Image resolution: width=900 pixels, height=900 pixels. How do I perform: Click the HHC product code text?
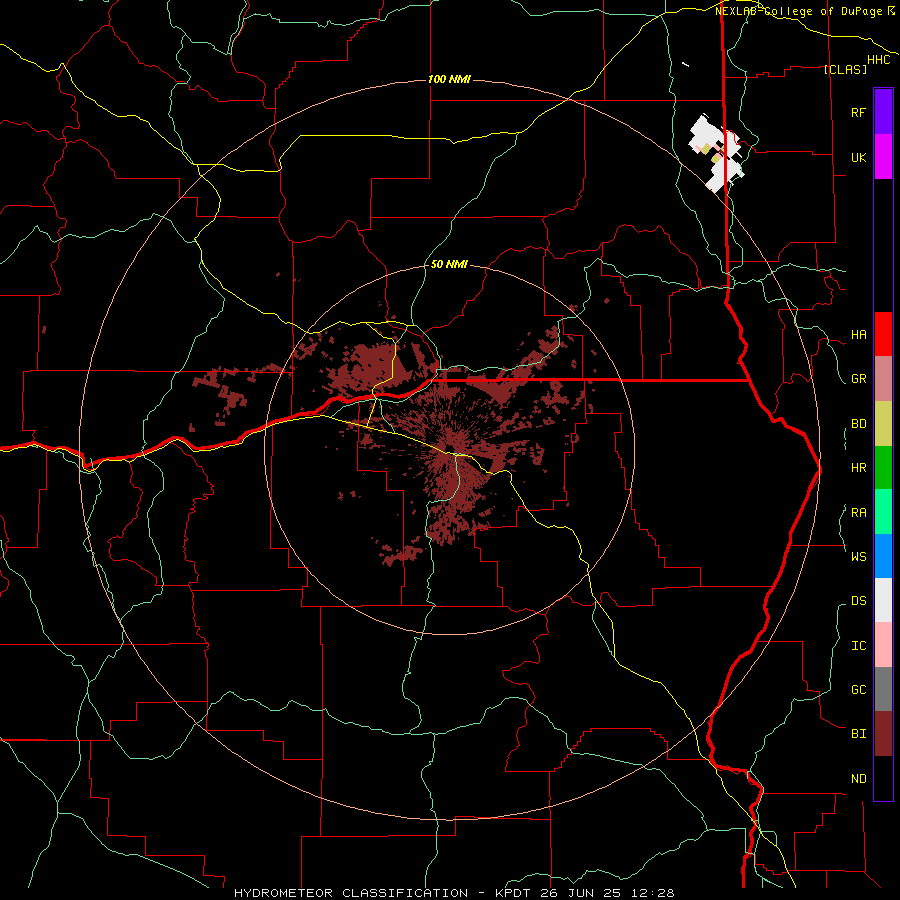click(x=879, y=59)
